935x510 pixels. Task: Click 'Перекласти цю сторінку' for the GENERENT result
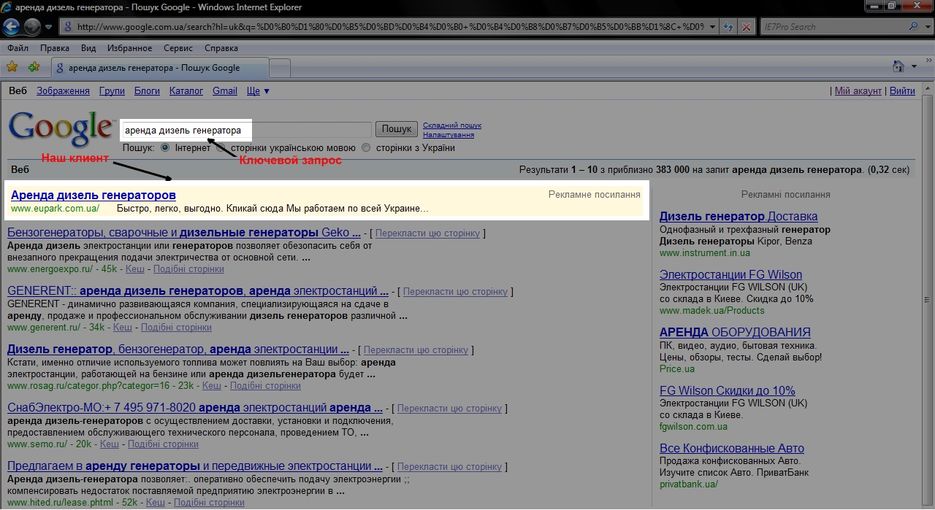click(x=455, y=292)
